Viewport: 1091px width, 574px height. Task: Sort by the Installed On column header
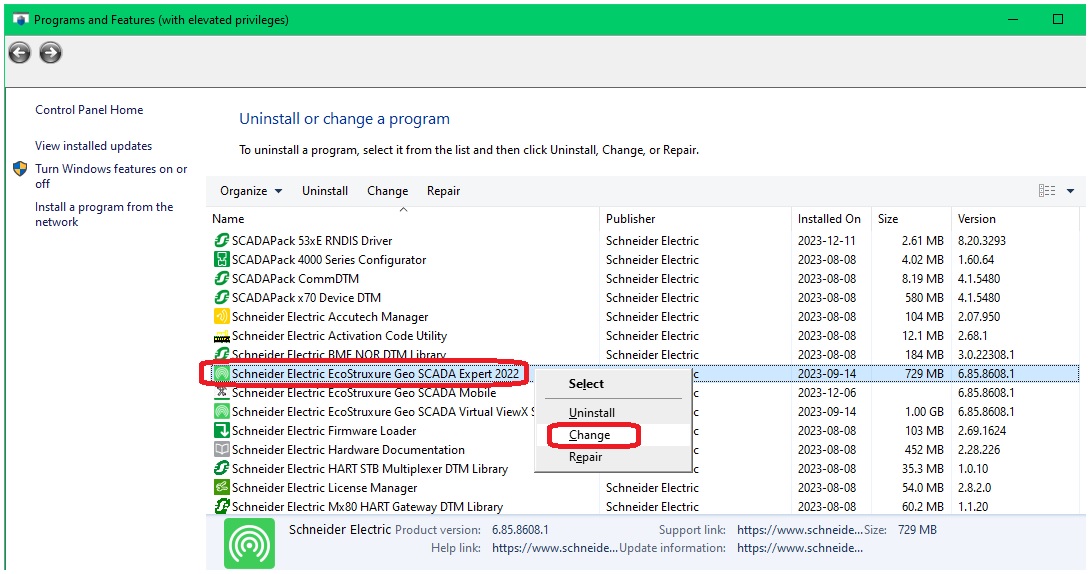(829, 219)
